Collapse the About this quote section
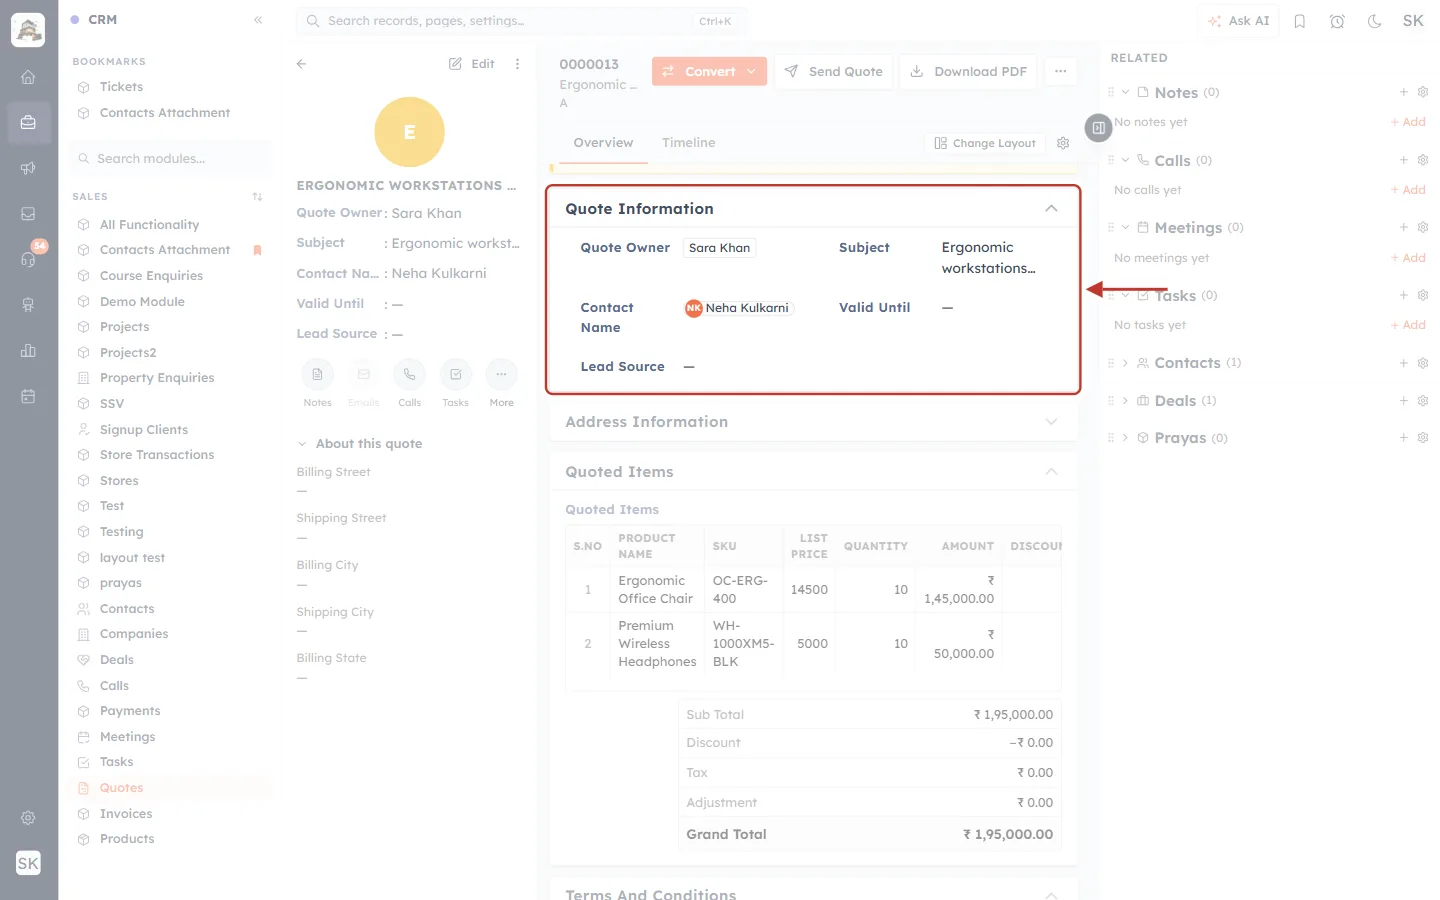 pyautogui.click(x=302, y=444)
